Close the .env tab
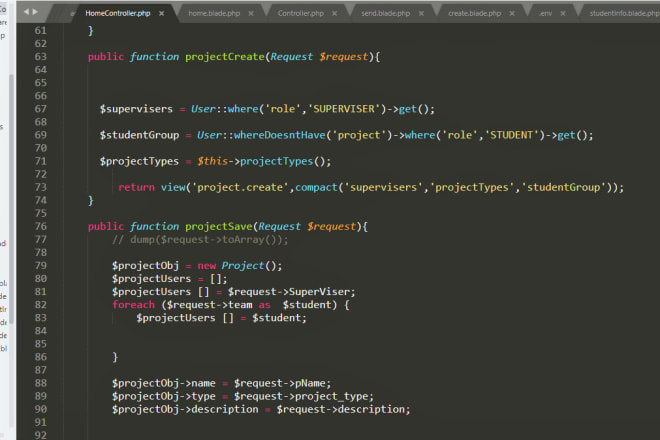The height and width of the screenshot is (440, 660). (563, 13)
